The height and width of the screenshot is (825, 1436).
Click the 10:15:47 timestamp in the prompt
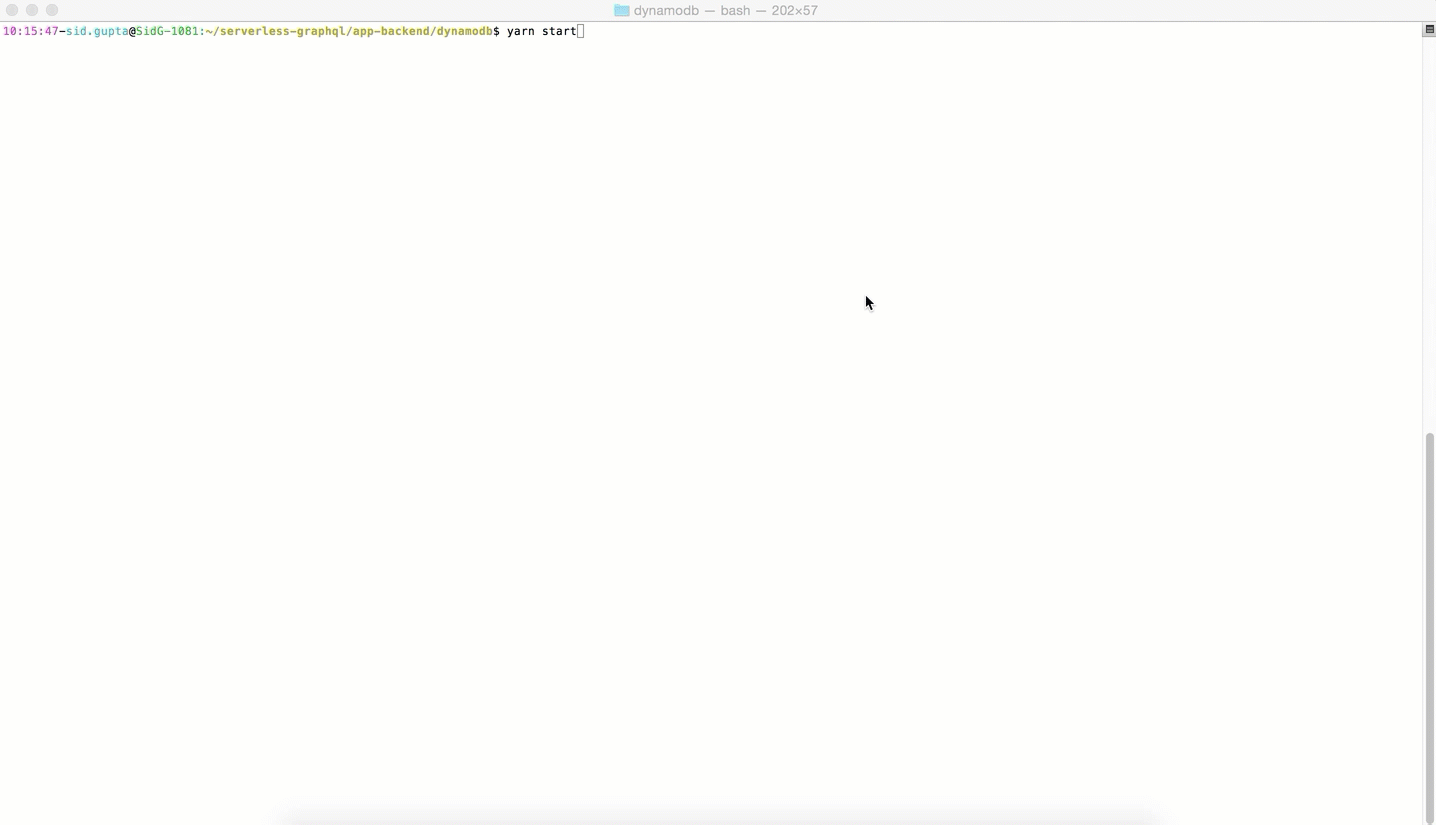30,31
